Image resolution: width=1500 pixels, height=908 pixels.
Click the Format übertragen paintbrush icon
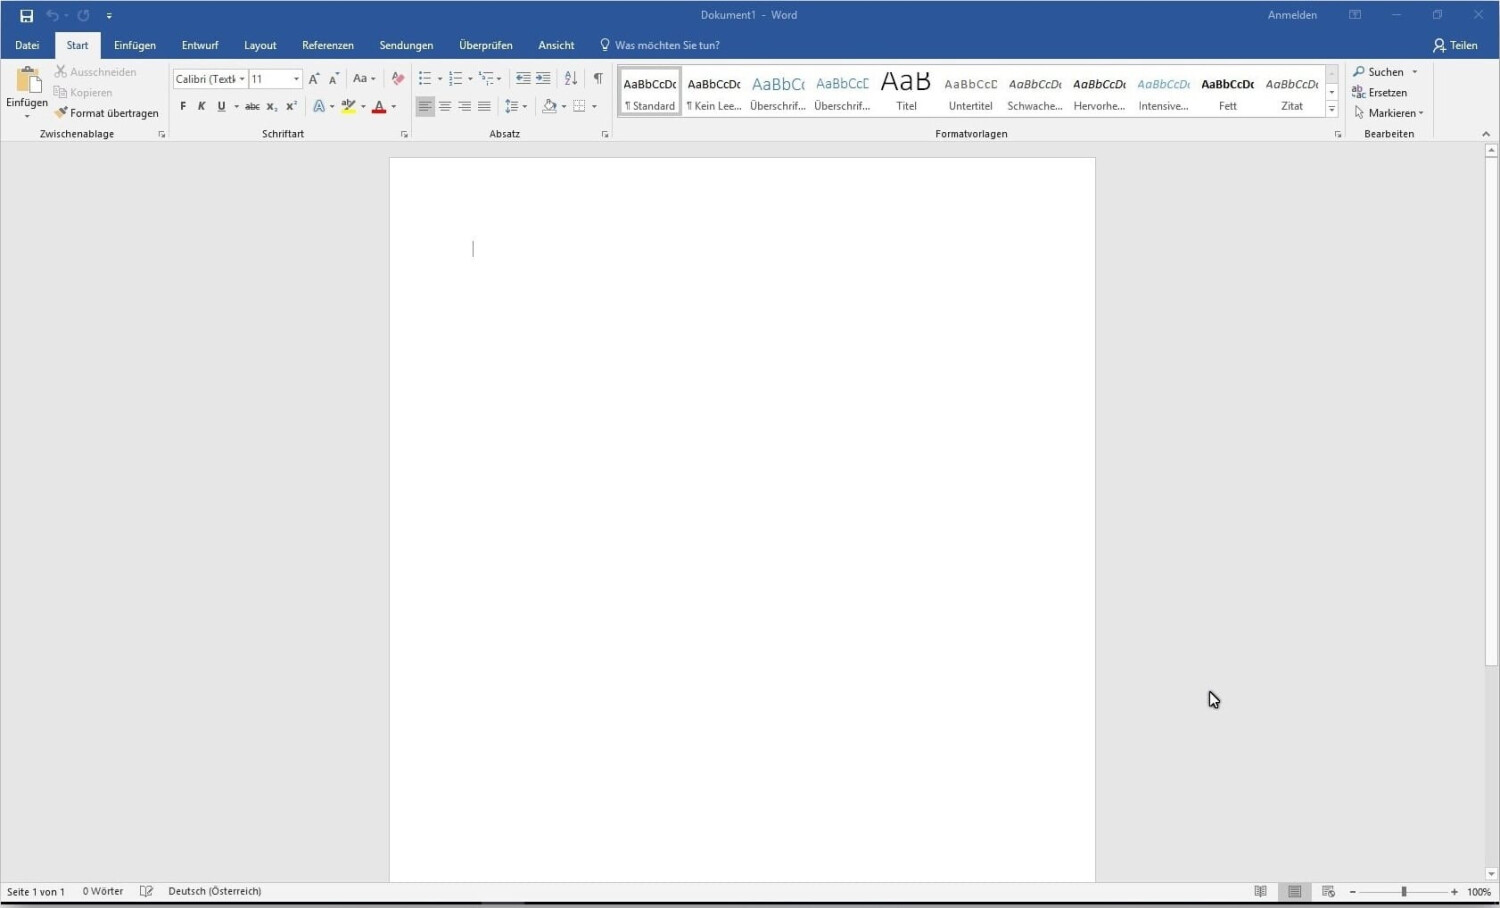tap(62, 113)
